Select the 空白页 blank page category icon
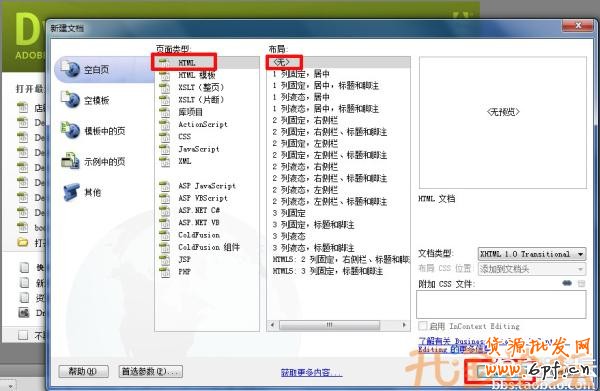The width and height of the screenshot is (600, 391). [x=70, y=68]
